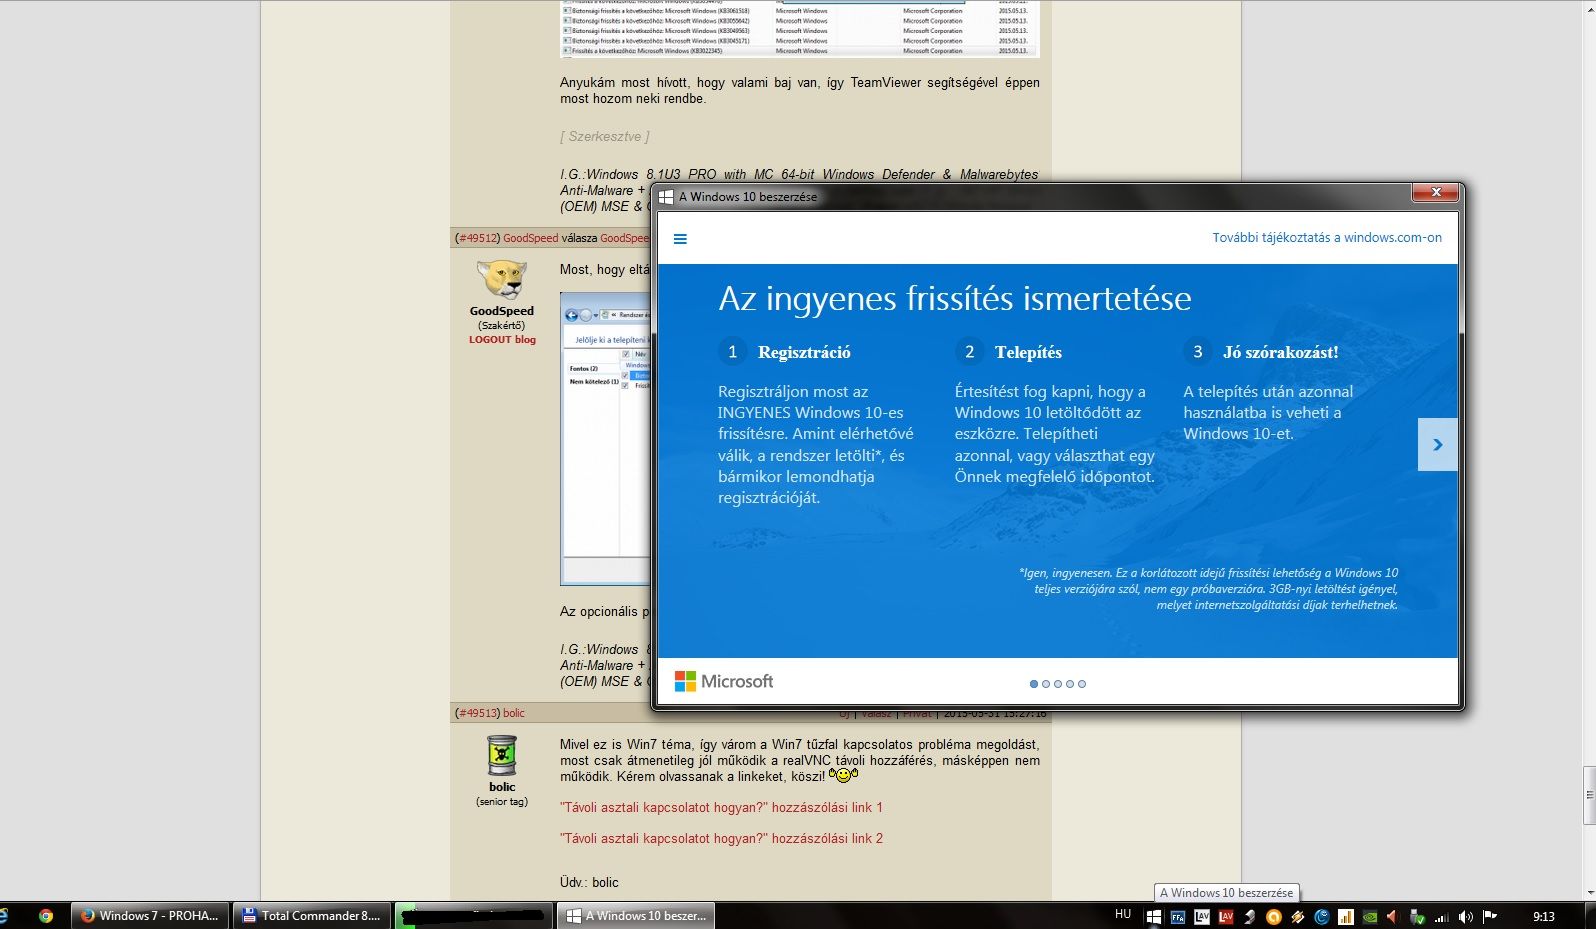Open the system volume speaker icon
Screen dimensions: 1596x929
(x=1465, y=916)
